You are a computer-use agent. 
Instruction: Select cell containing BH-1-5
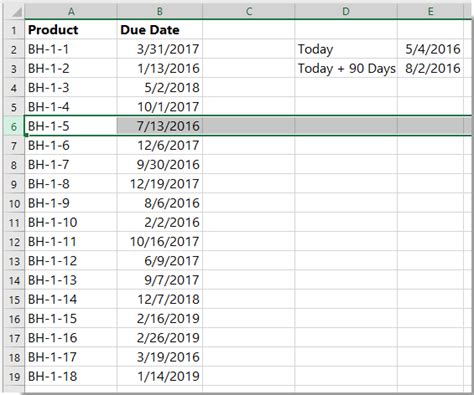coord(71,126)
